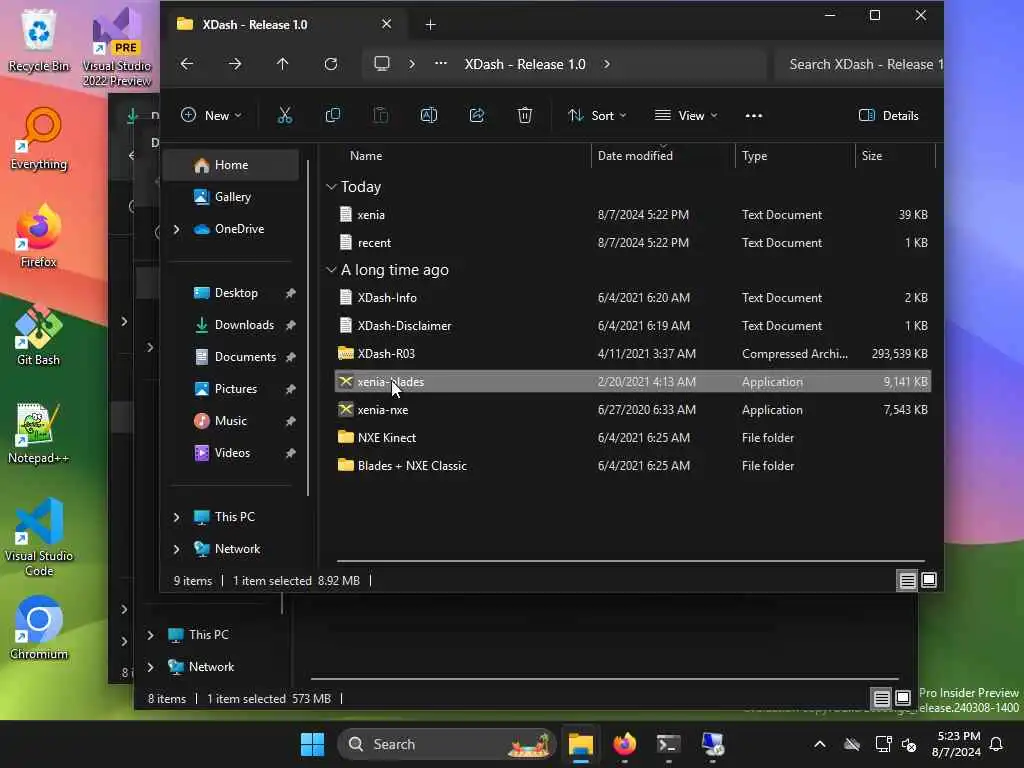Click the Share icon in toolbar
The image size is (1024, 768).
pos(477,116)
